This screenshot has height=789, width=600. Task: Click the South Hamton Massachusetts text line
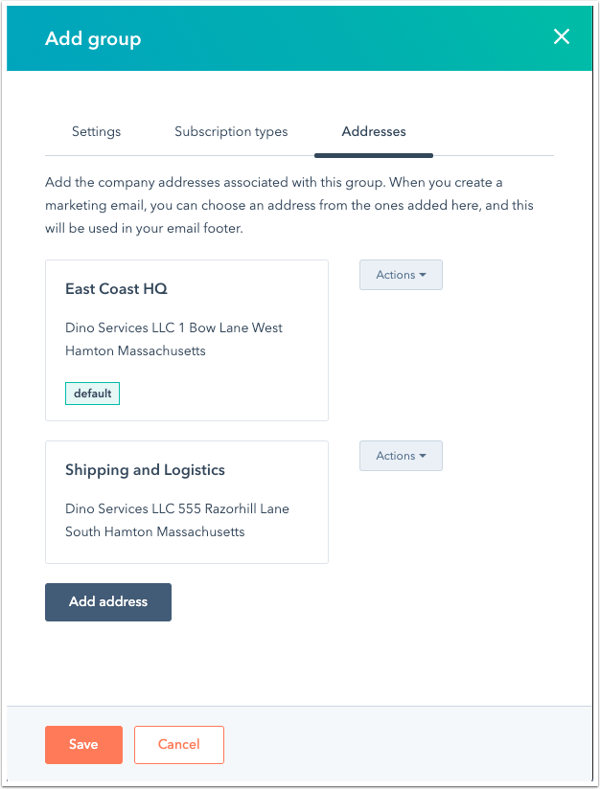pos(155,532)
